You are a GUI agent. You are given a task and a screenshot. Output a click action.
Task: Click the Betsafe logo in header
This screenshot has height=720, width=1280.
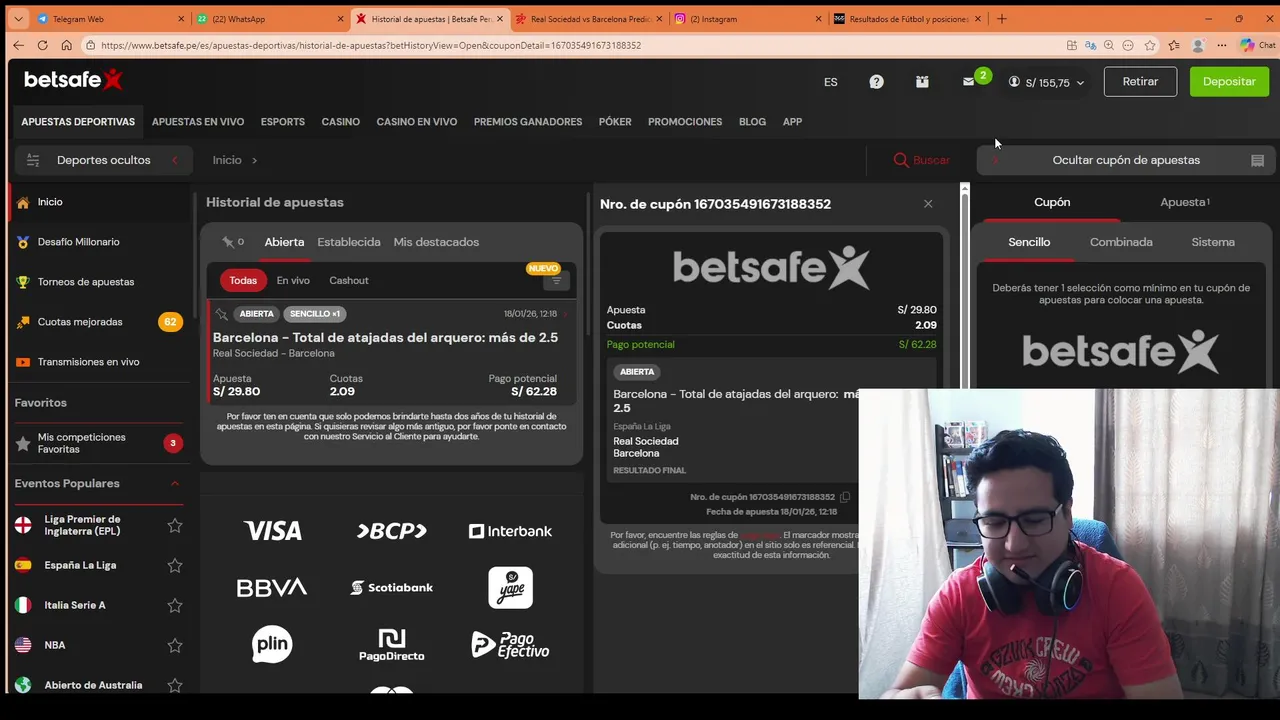(x=73, y=80)
